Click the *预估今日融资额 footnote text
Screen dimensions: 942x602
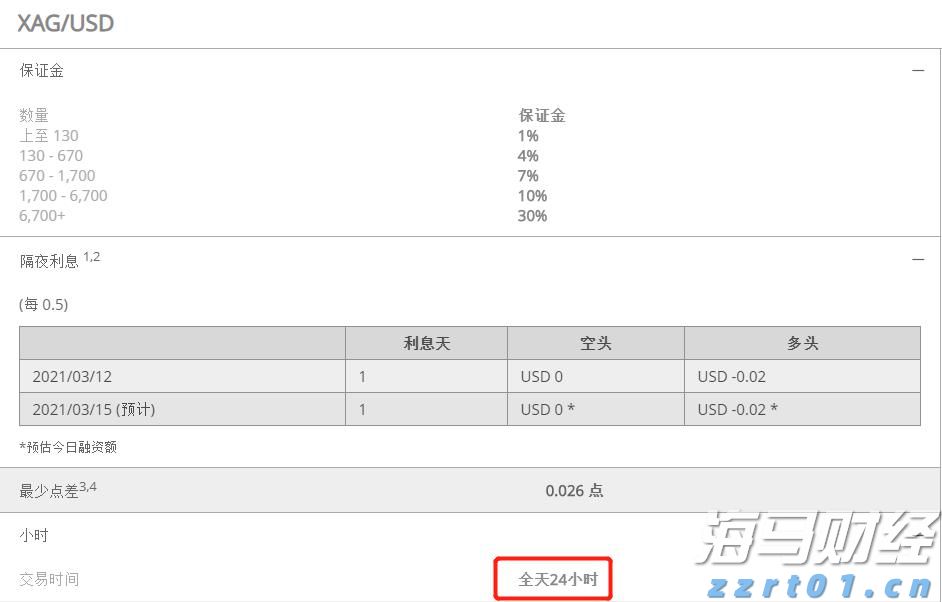click(67, 447)
